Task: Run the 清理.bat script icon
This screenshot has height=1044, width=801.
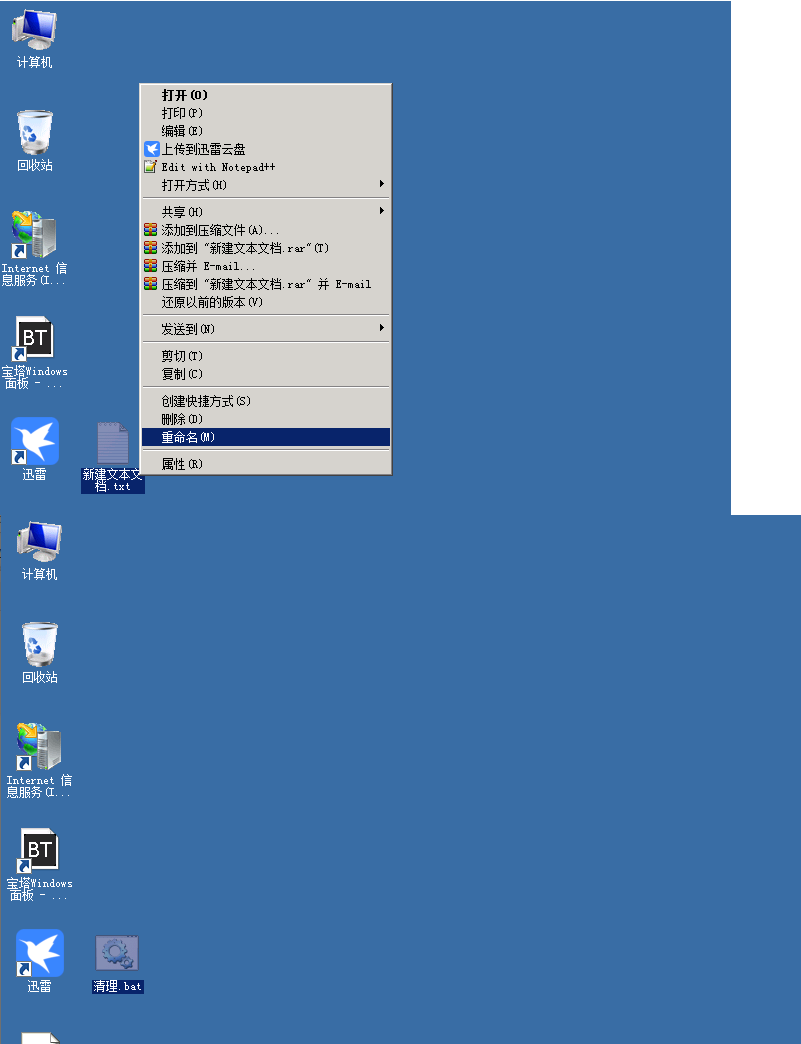Action: point(116,953)
